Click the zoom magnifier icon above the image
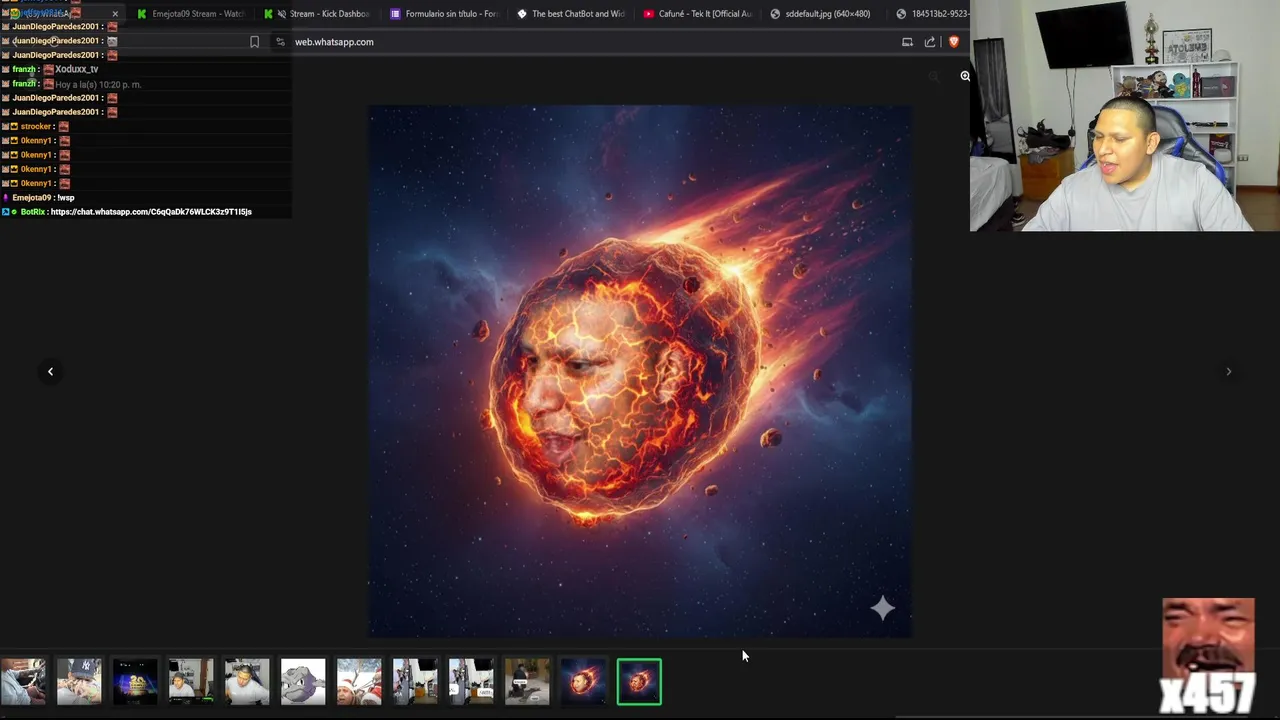The image size is (1280, 720). pyautogui.click(x=965, y=76)
